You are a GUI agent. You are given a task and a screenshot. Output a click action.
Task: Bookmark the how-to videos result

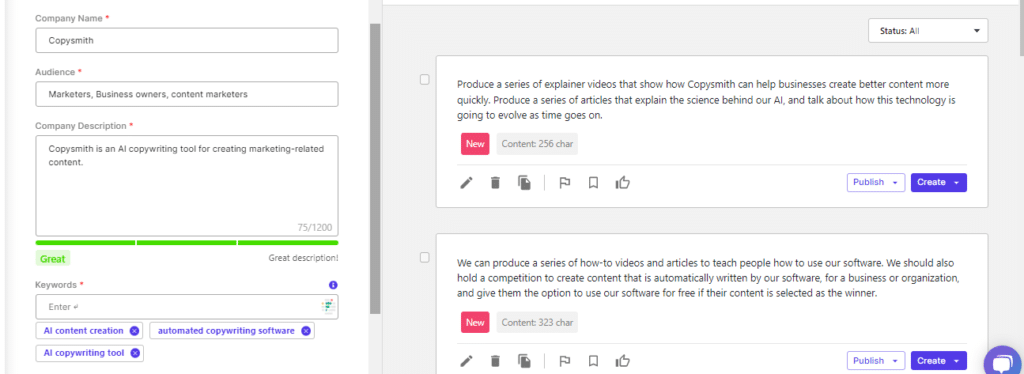593,360
